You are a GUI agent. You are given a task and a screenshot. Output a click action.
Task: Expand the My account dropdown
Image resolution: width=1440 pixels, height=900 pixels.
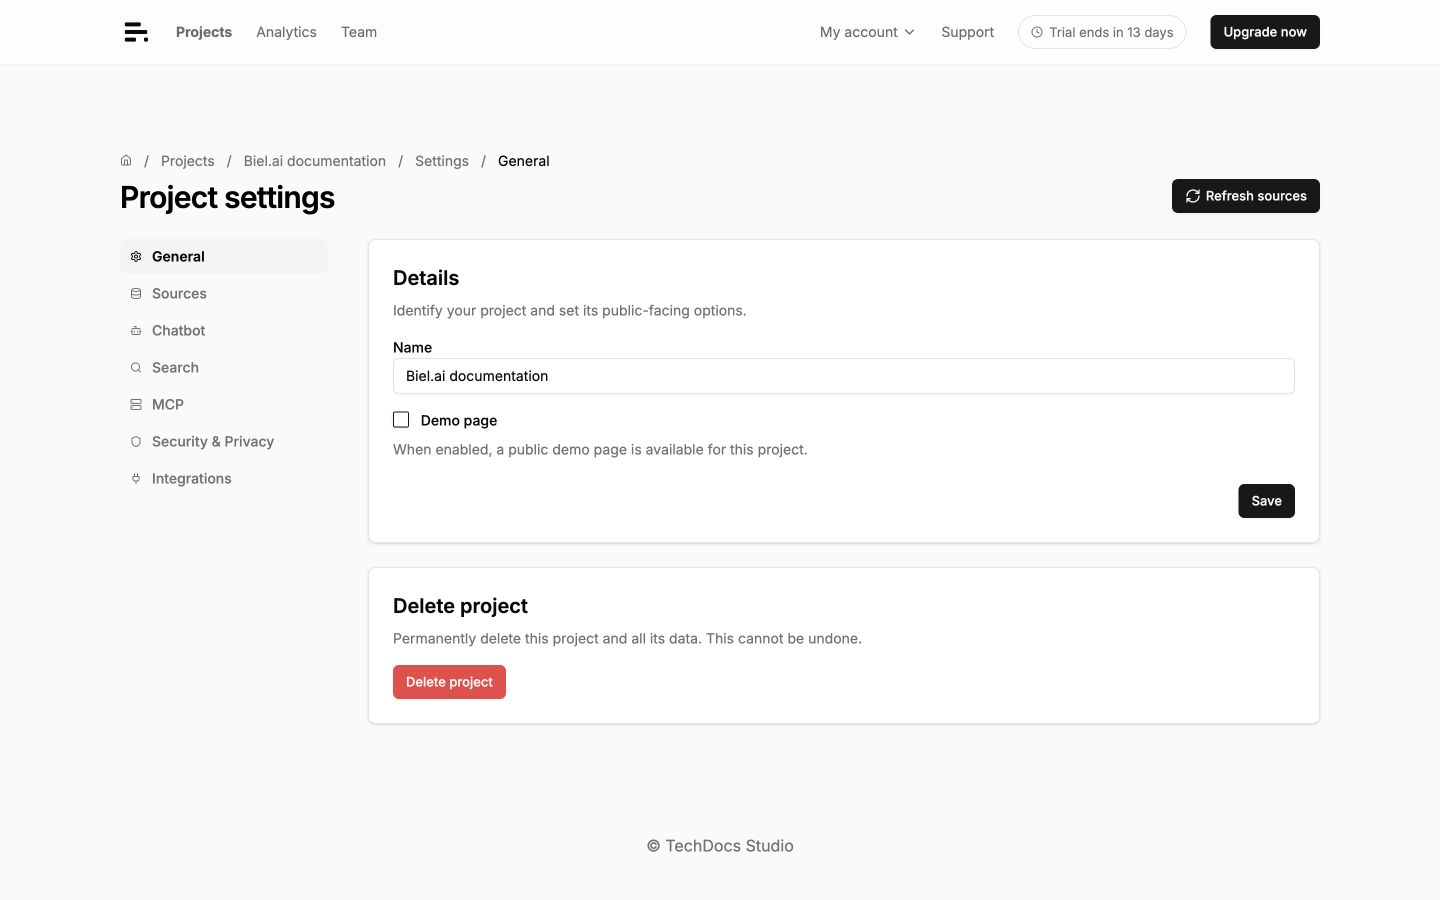tap(867, 32)
